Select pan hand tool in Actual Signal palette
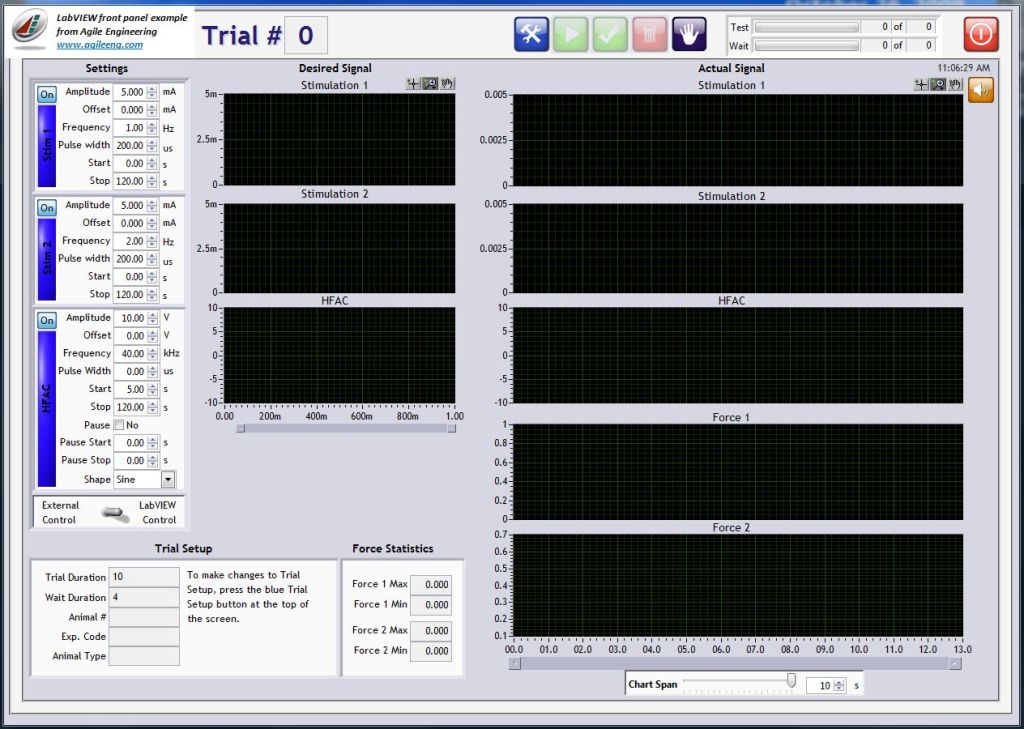 click(953, 85)
